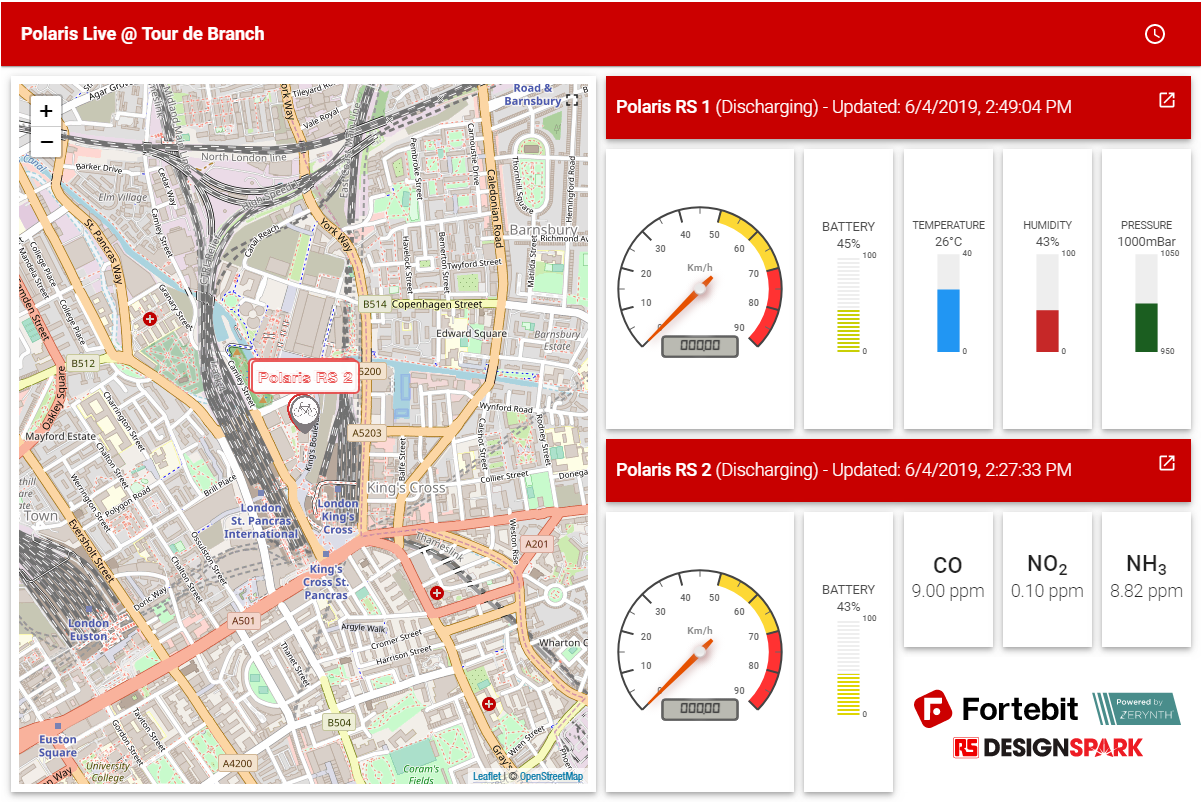Click Polaris RS 1 odometer display
1202x812 pixels.
pyautogui.click(x=699, y=346)
